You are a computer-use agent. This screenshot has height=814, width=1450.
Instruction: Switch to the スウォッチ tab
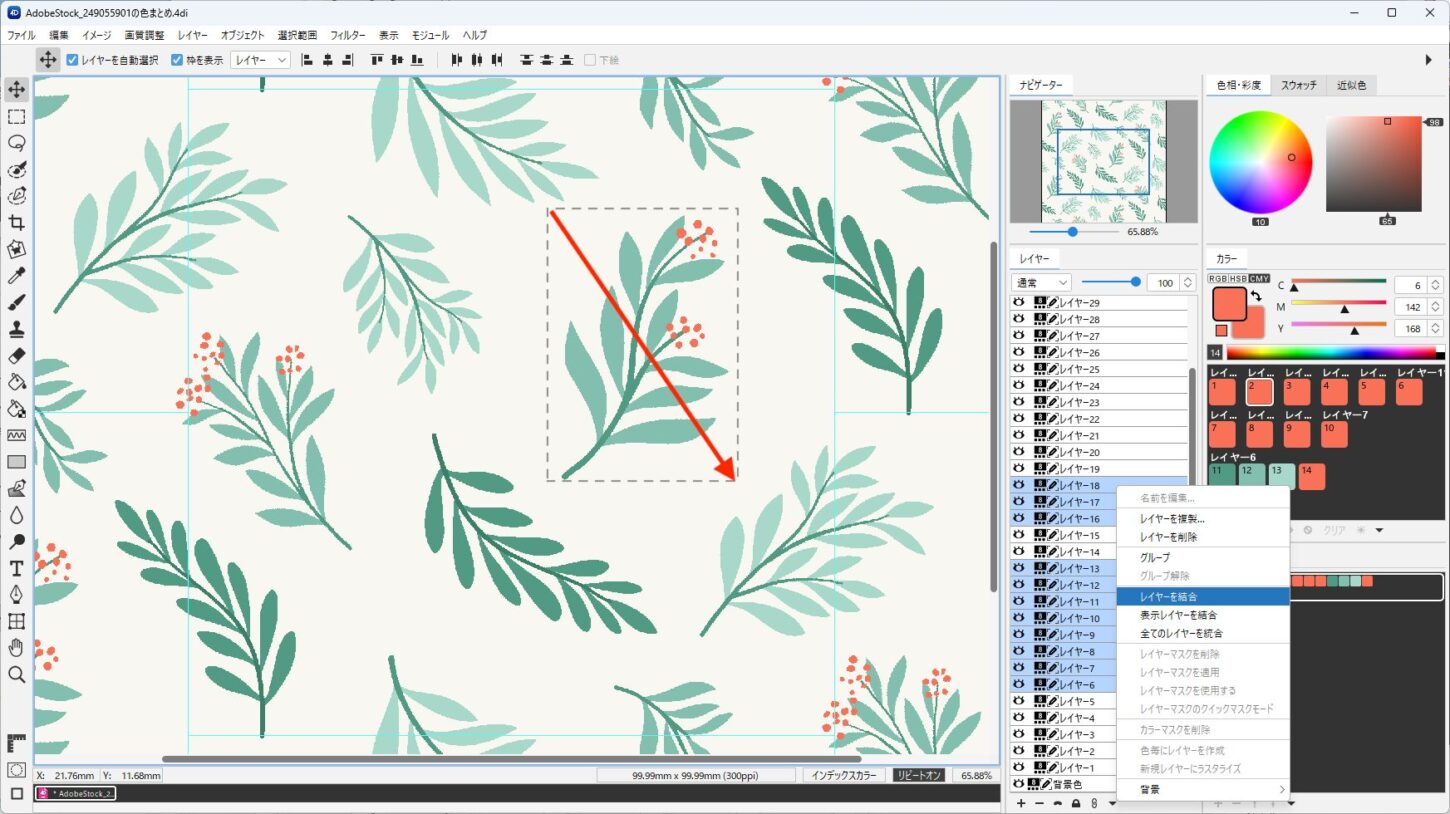coord(1299,85)
